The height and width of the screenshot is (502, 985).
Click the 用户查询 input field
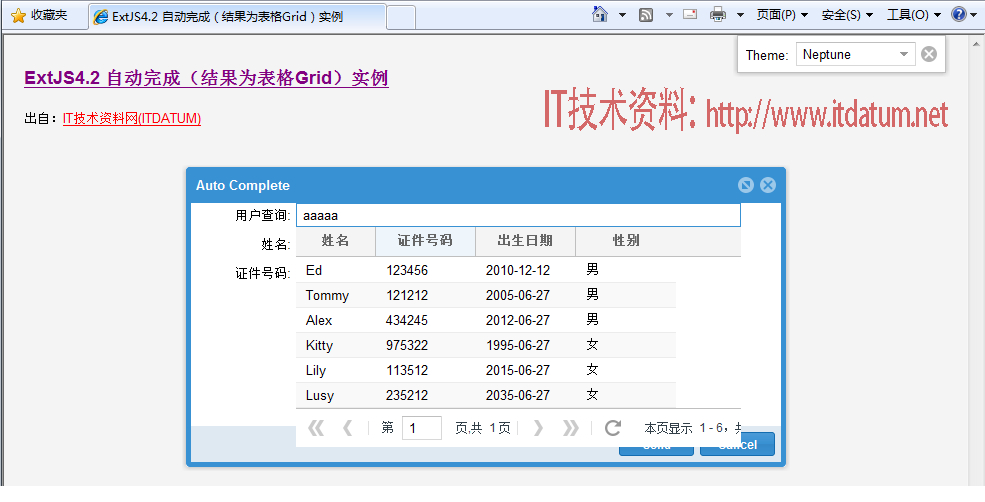518,215
